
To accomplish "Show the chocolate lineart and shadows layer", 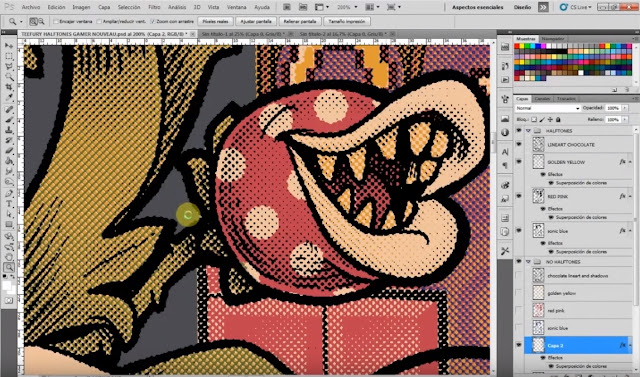I will 519,275.
